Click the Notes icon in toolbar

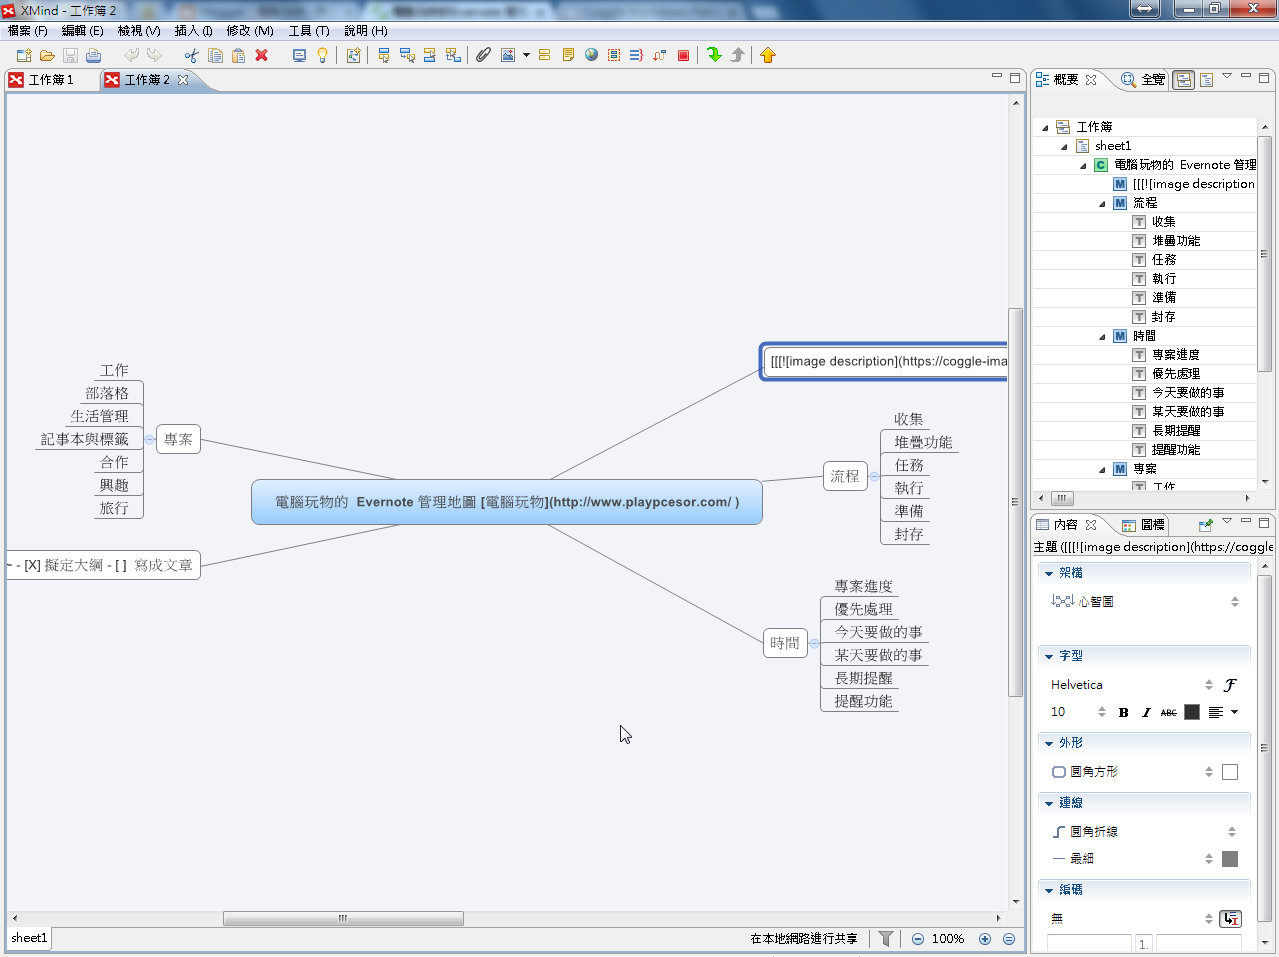(568, 55)
